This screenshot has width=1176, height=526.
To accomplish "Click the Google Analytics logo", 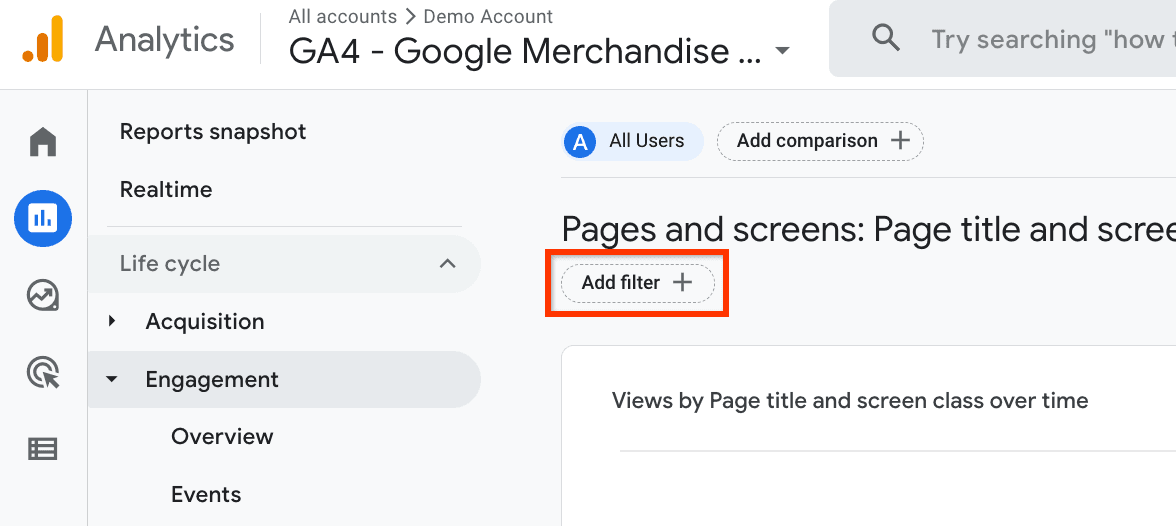I will (x=43, y=40).
